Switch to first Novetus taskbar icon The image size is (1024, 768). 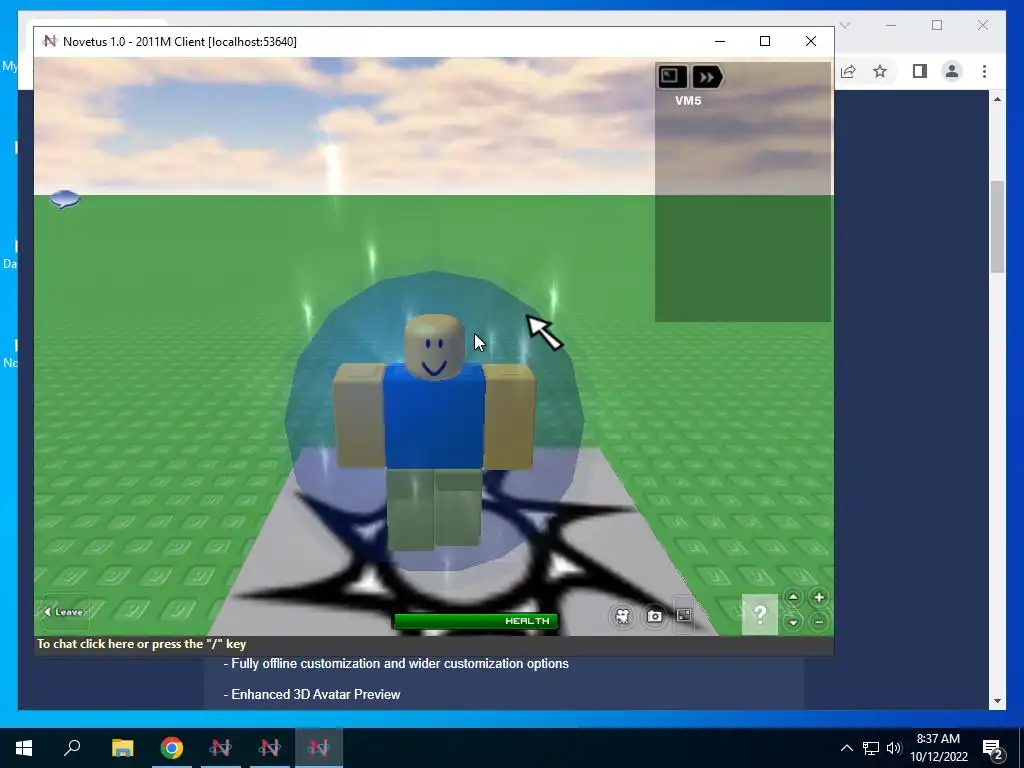[221, 748]
